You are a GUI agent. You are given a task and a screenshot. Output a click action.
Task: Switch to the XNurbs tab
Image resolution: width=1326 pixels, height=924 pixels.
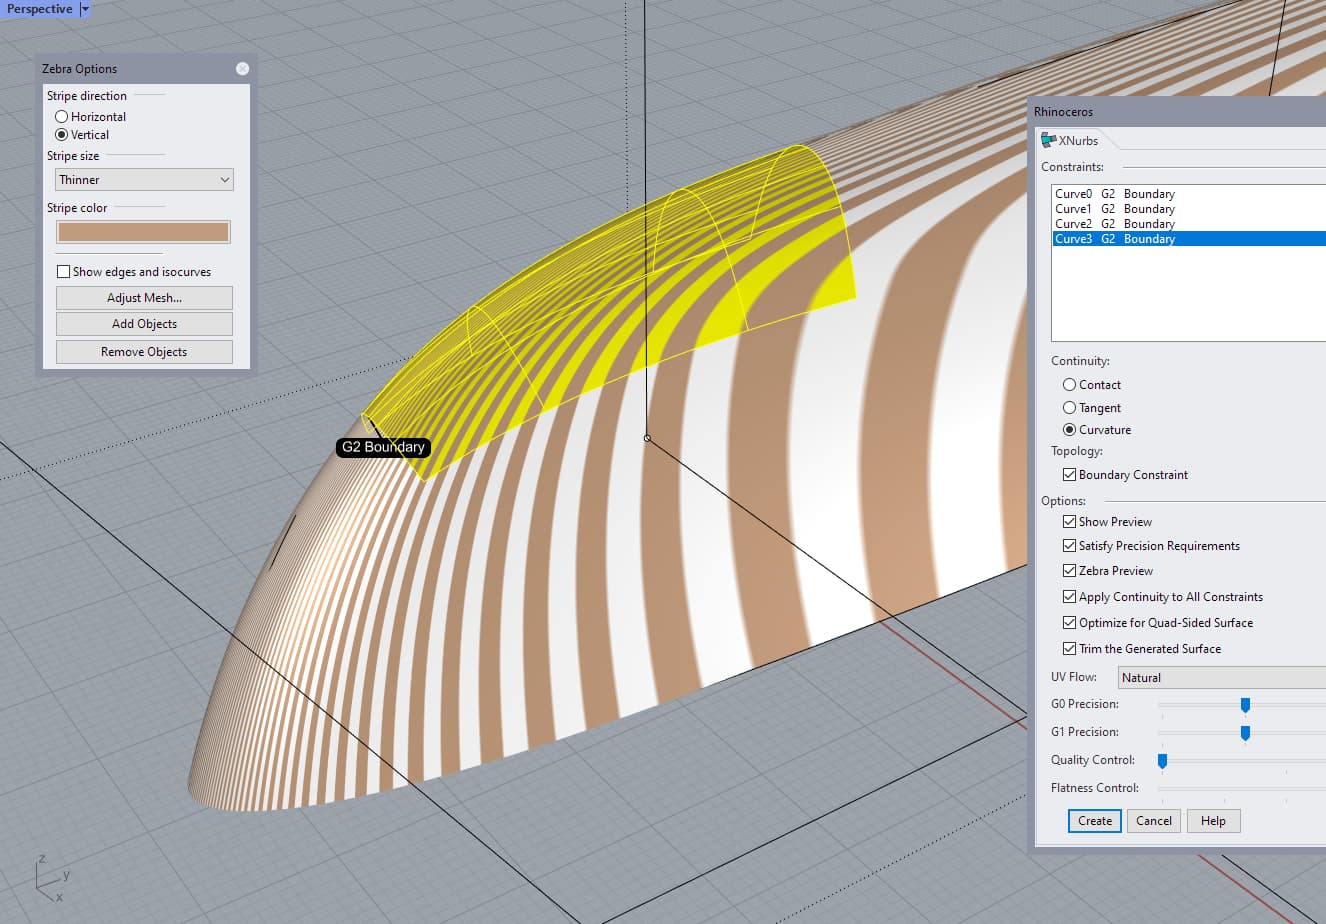[x=1078, y=141]
